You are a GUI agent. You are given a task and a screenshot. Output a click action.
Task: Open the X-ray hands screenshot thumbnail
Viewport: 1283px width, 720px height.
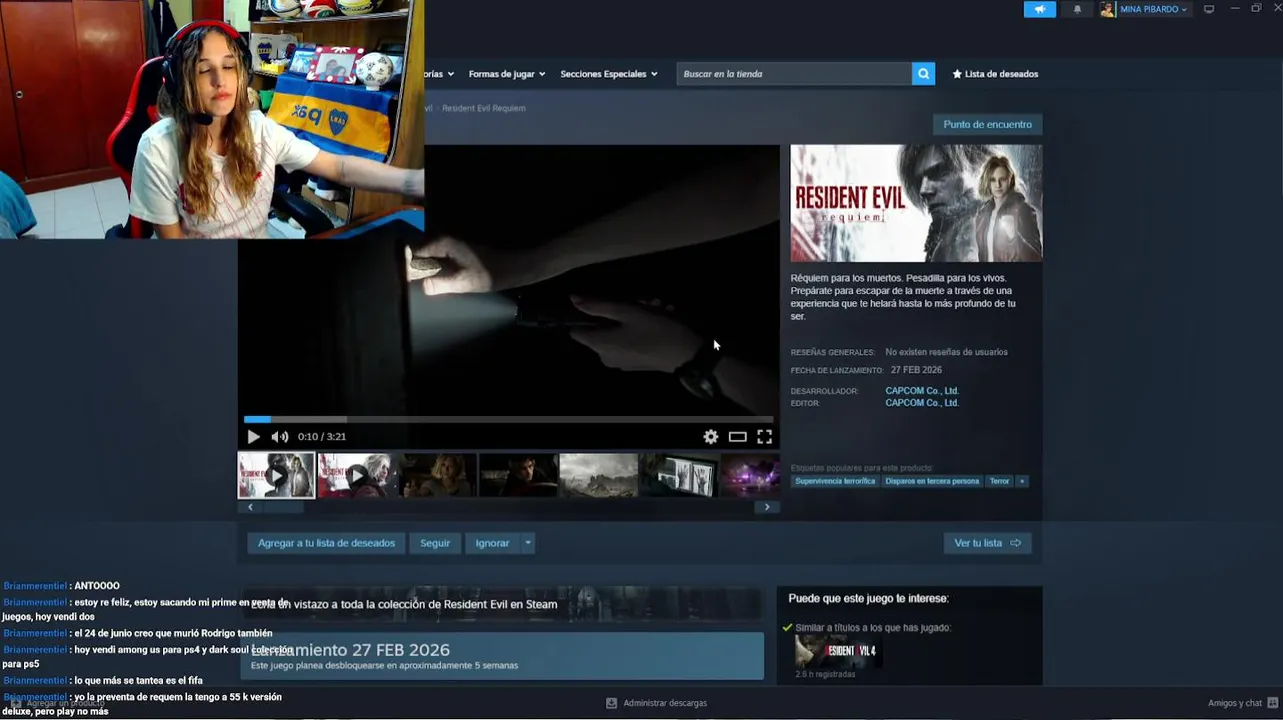coord(679,475)
